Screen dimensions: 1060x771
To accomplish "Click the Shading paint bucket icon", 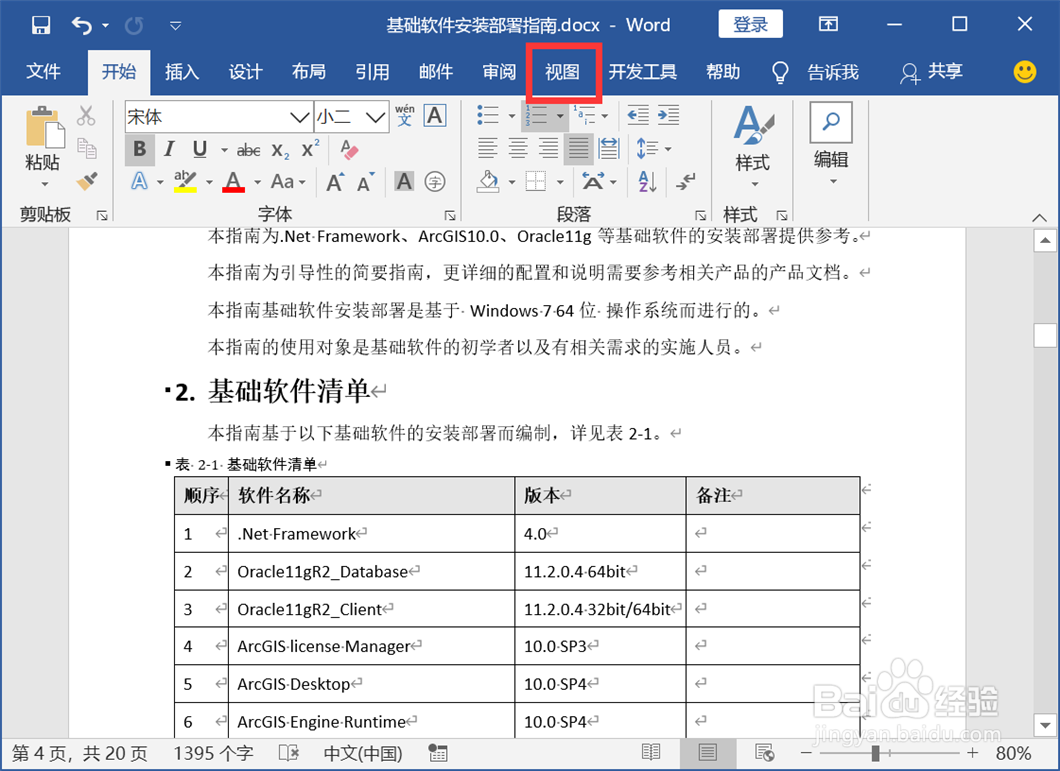I will point(488,181).
